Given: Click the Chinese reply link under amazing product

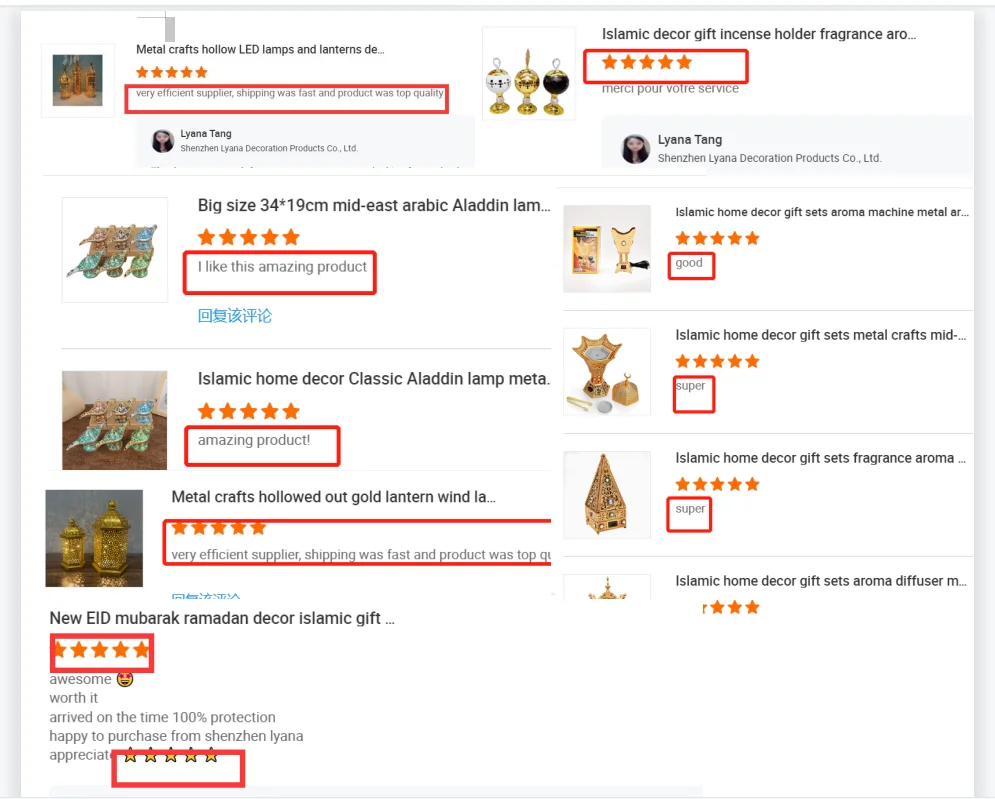Looking at the screenshot, I should coord(235,315).
